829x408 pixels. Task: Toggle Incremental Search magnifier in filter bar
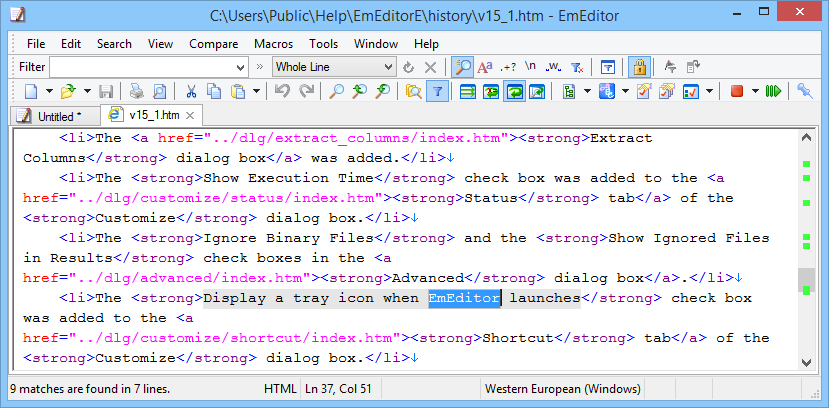[463, 67]
